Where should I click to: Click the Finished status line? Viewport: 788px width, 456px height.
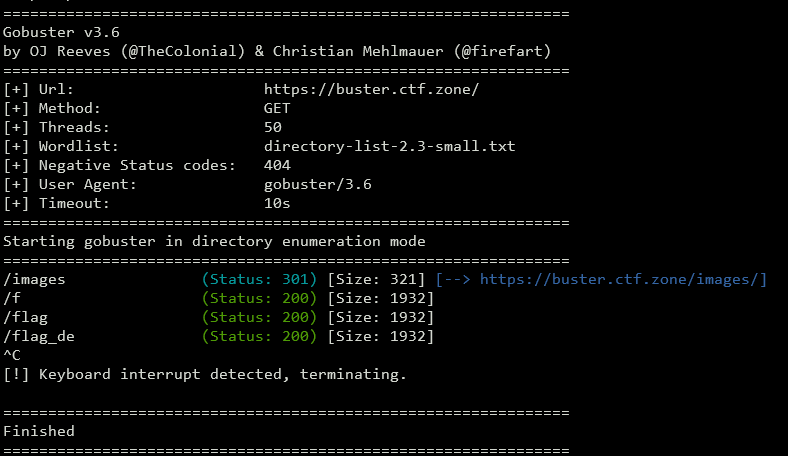[x=39, y=432]
